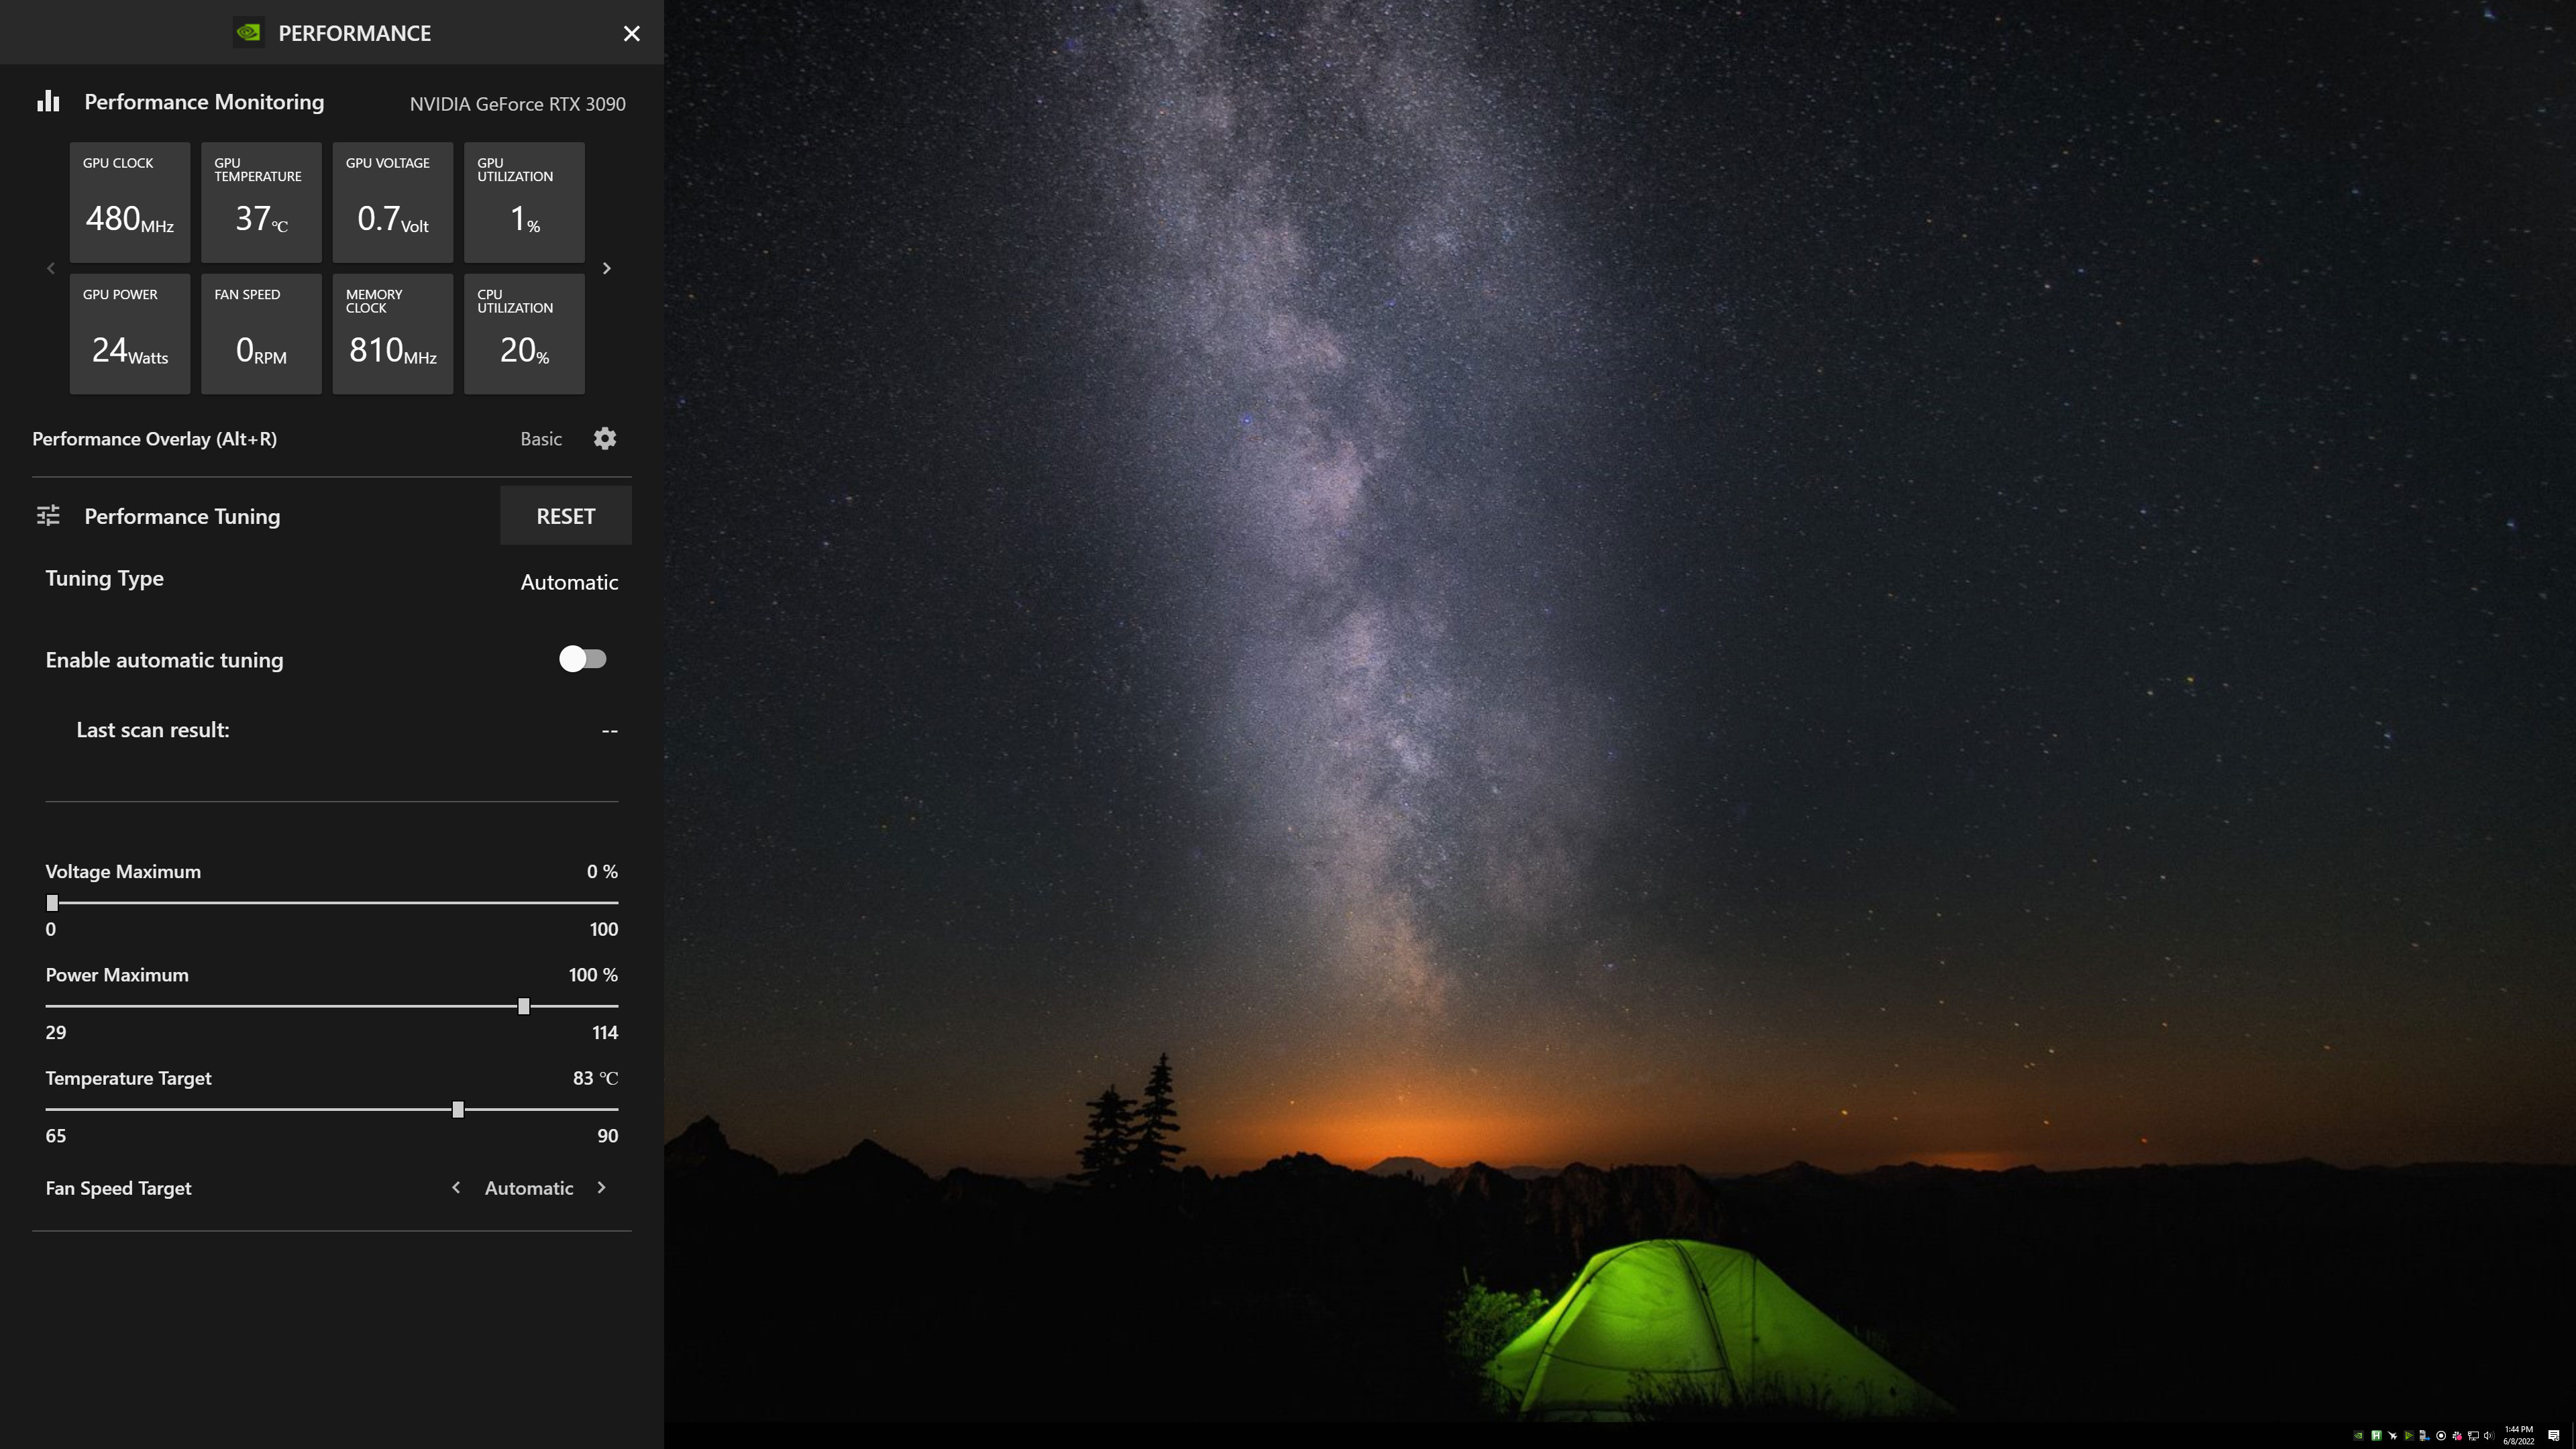The image size is (2576, 1449).
Task: Click the NVIDIA logo in Performance header
Action: click(x=248, y=33)
